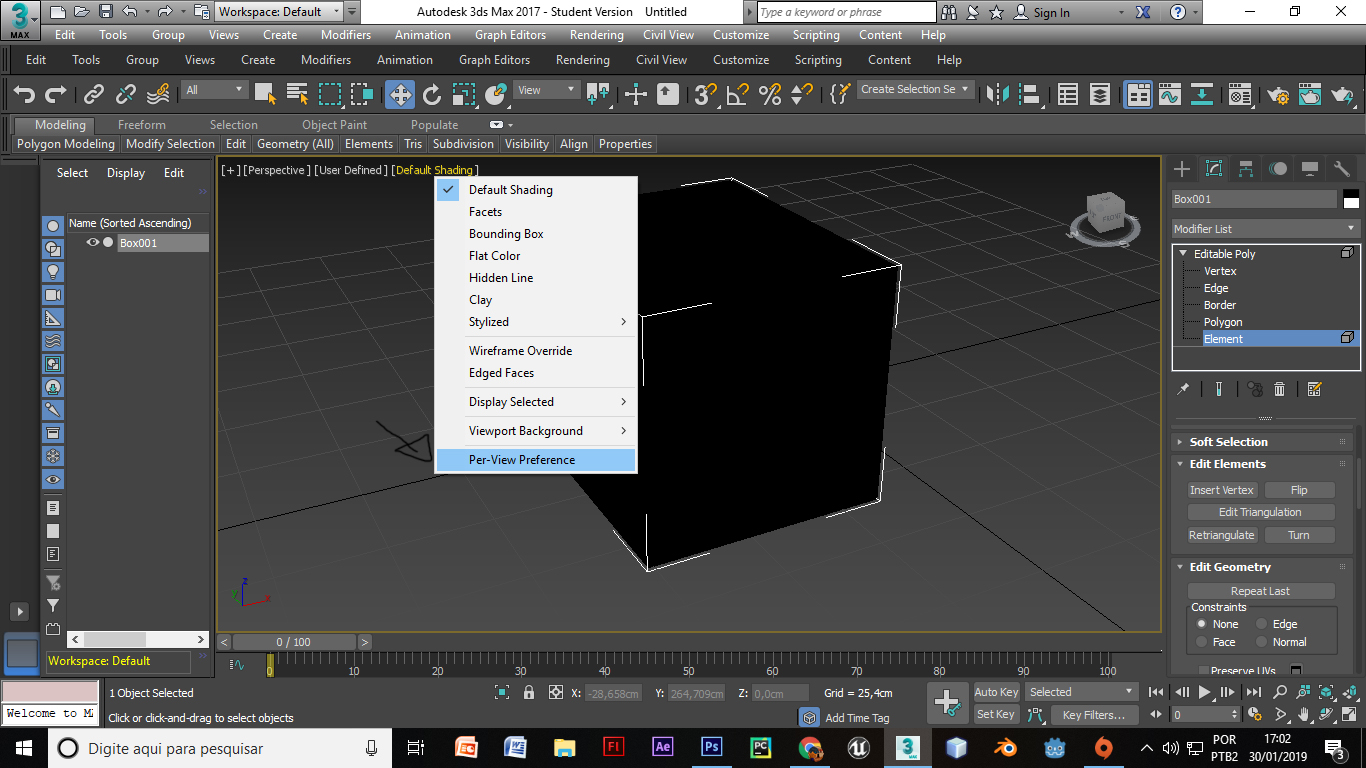The width and height of the screenshot is (1366, 768).
Task: Click the Select and Rotate tool
Action: pos(432,94)
